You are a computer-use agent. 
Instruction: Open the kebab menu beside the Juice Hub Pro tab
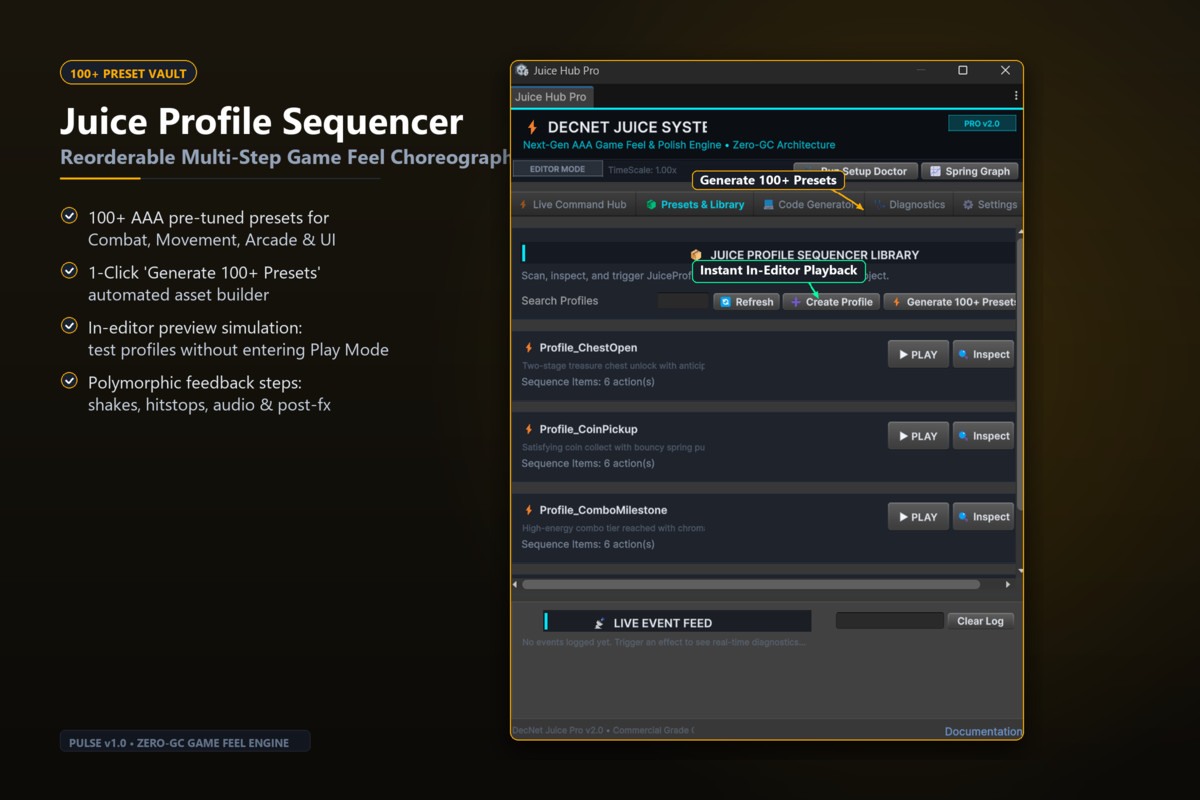(1016, 96)
